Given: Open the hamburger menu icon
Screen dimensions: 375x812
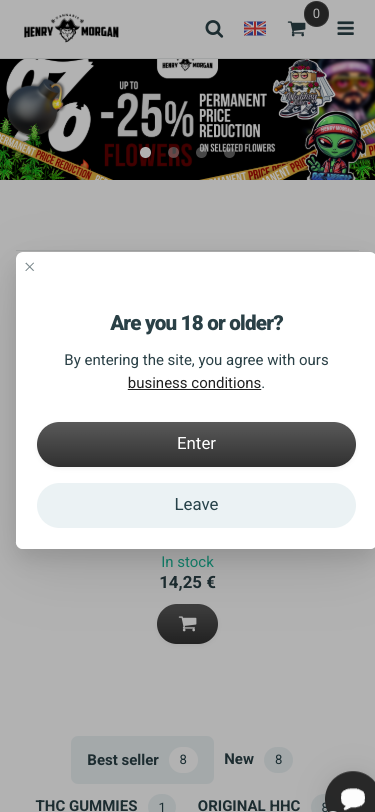Looking at the screenshot, I should [345, 28].
